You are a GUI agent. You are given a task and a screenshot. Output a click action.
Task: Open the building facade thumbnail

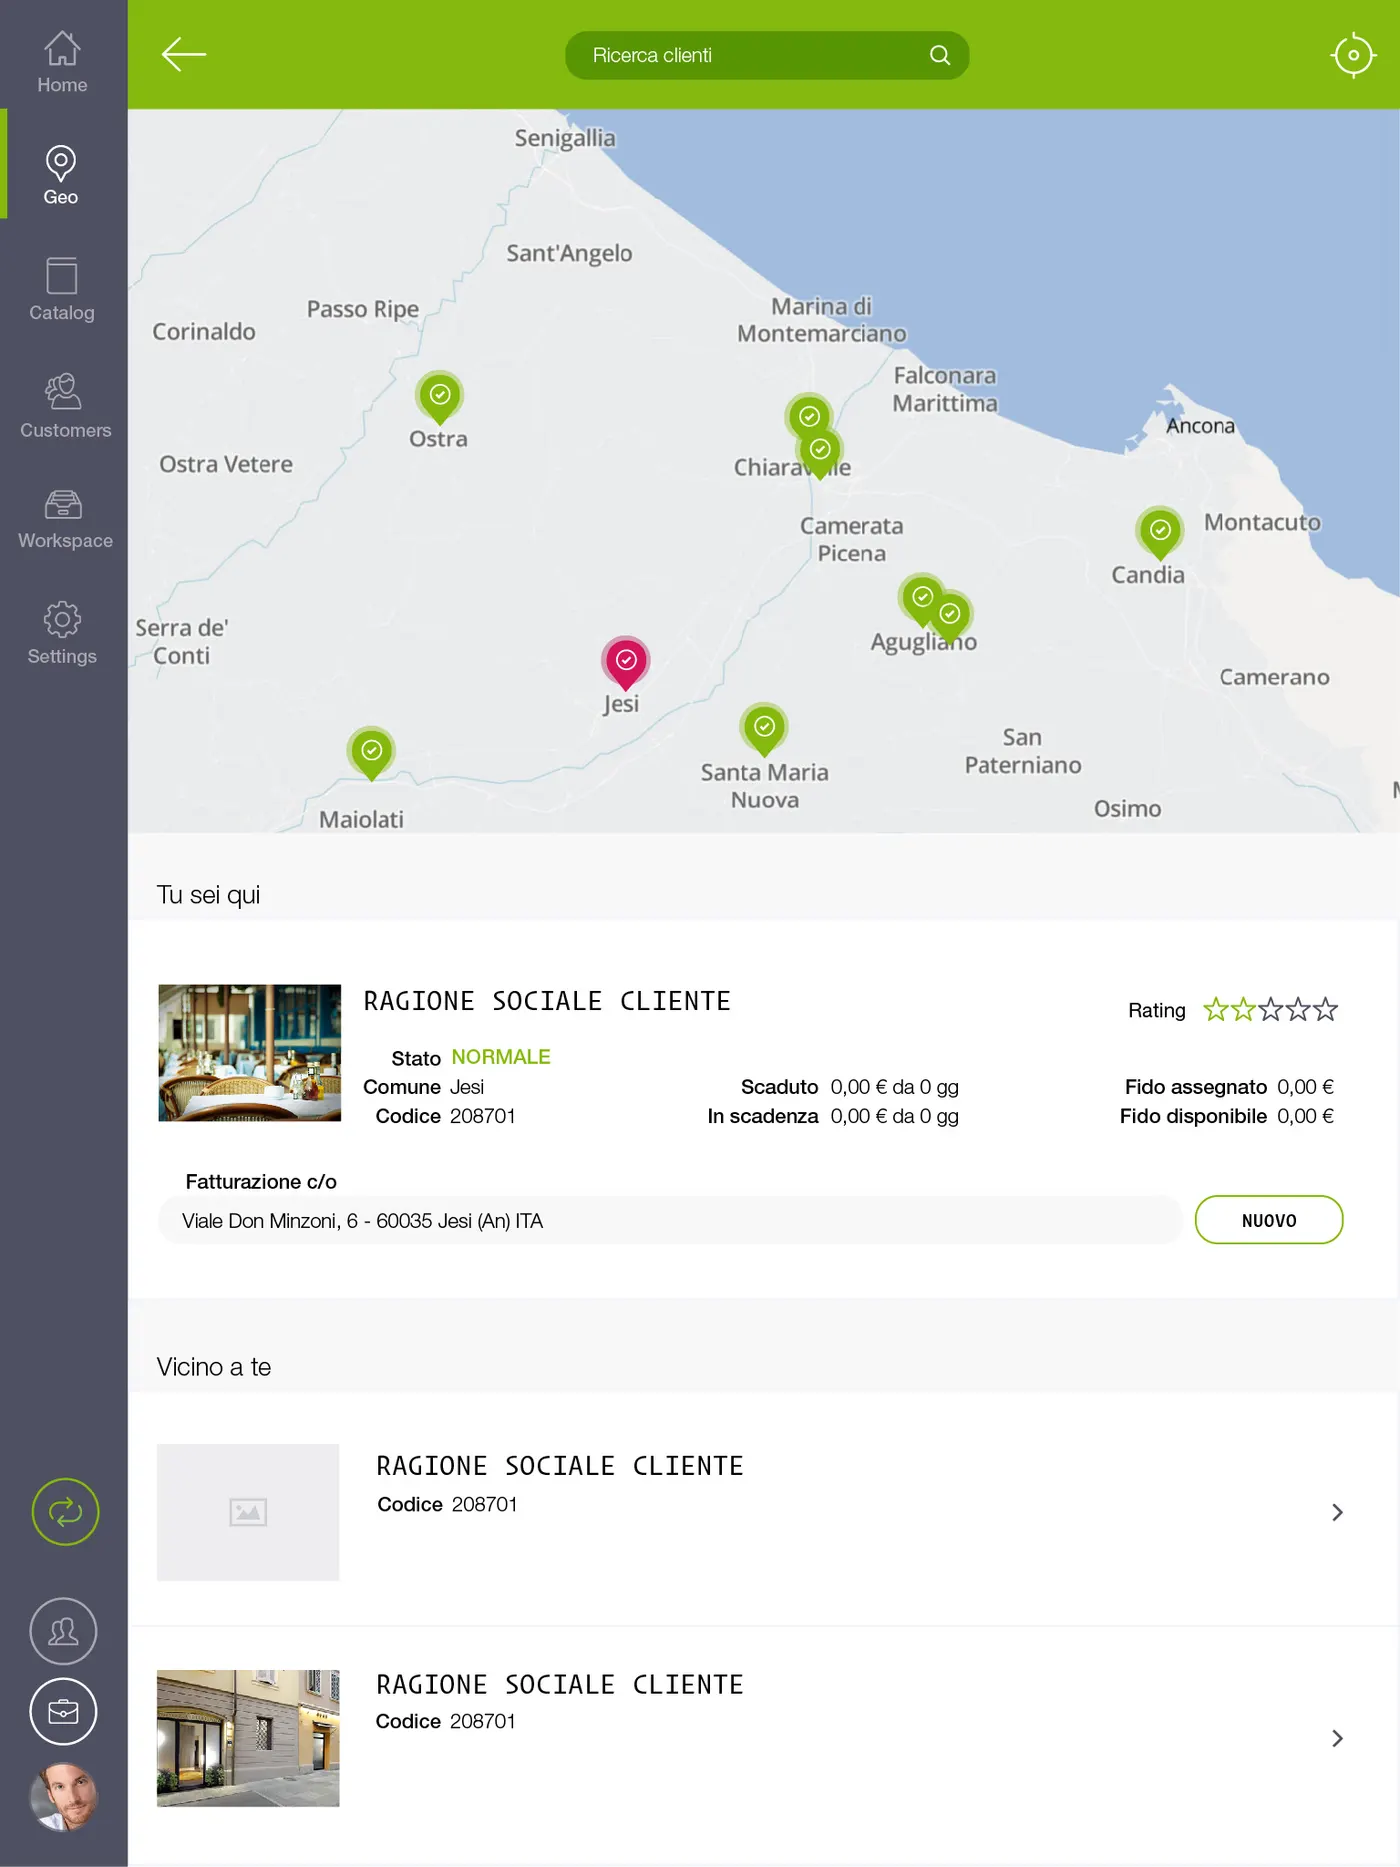point(248,1738)
